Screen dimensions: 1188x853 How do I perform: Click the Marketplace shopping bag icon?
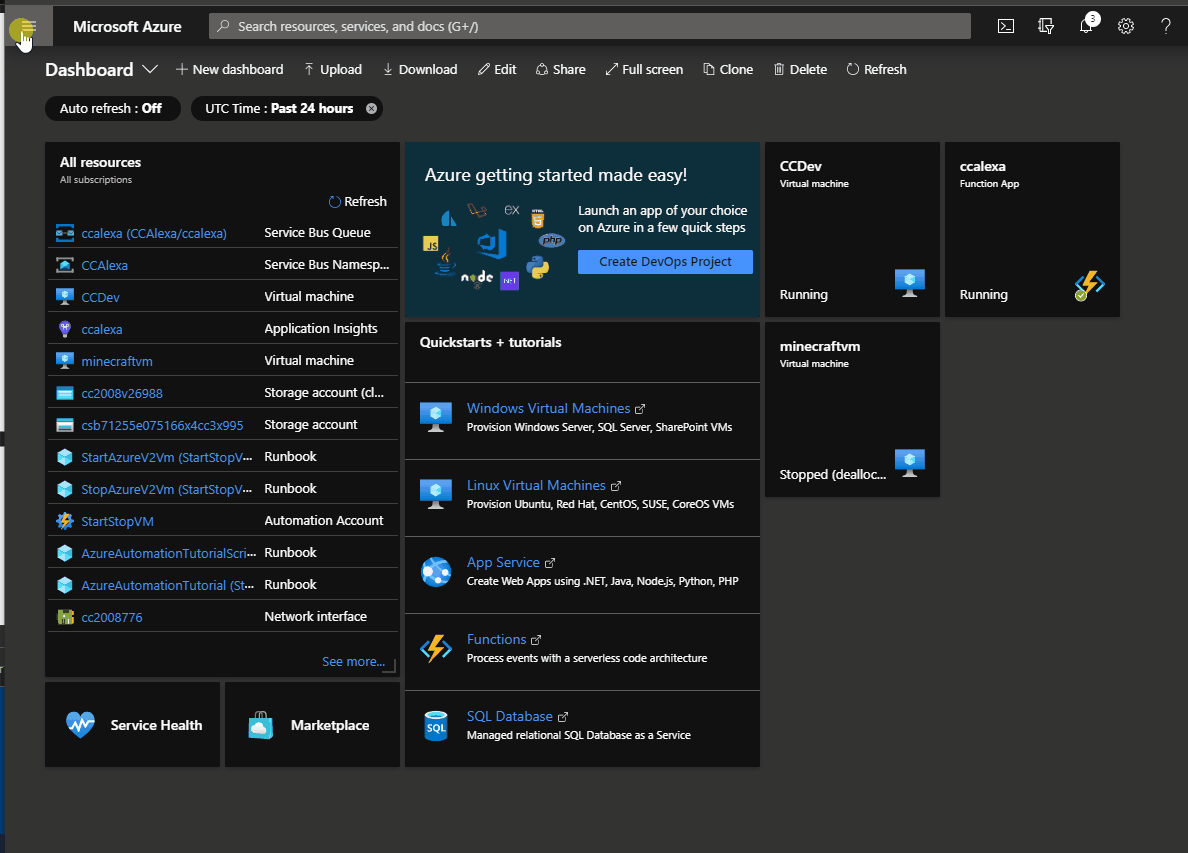(x=261, y=725)
